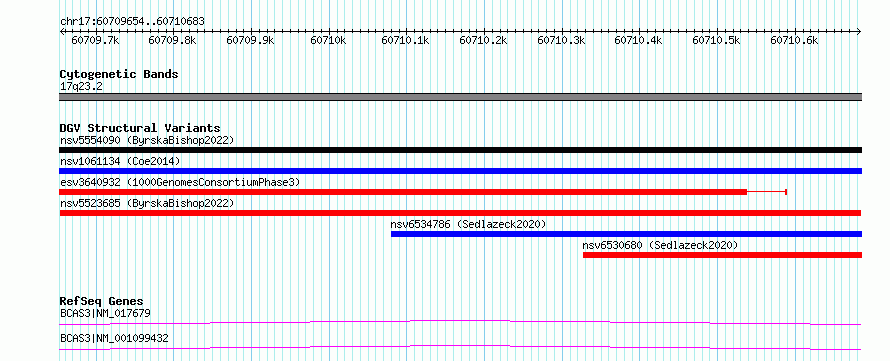Select the black nsv5554090 variant bar

pyautogui.click(x=460, y=150)
